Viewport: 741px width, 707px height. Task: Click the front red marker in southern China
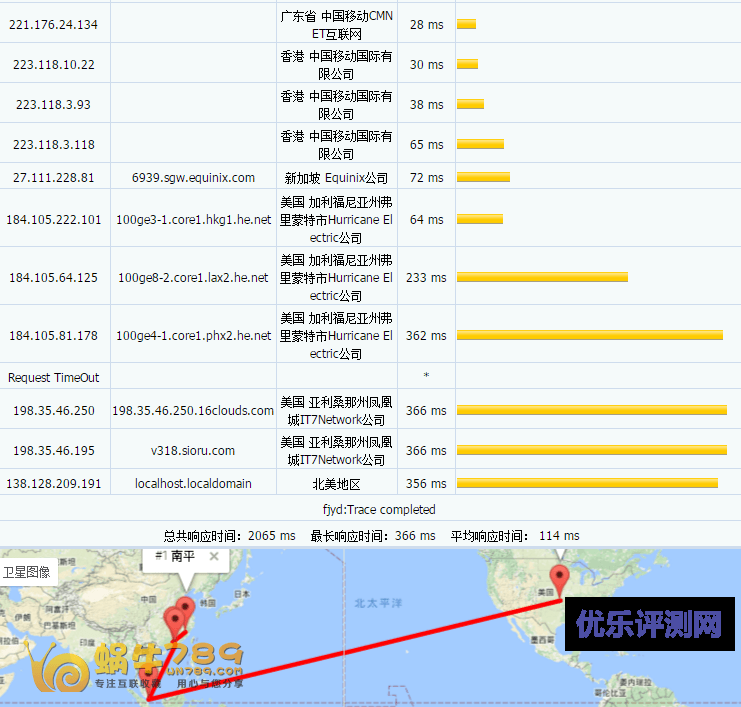pyautogui.click(x=174, y=624)
